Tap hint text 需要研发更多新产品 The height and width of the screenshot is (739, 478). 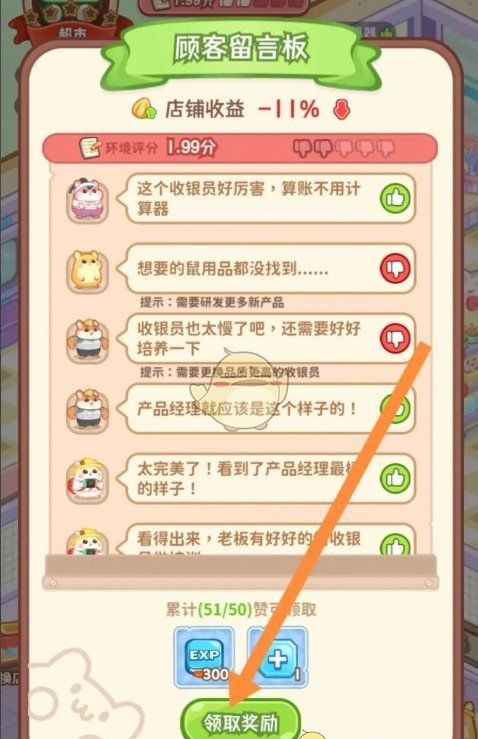pyautogui.click(x=230, y=302)
